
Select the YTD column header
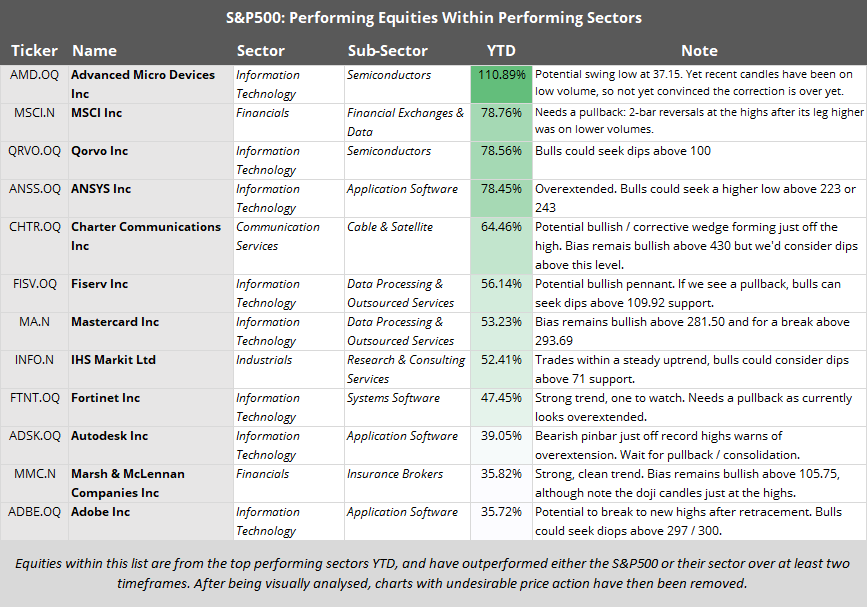pos(500,50)
